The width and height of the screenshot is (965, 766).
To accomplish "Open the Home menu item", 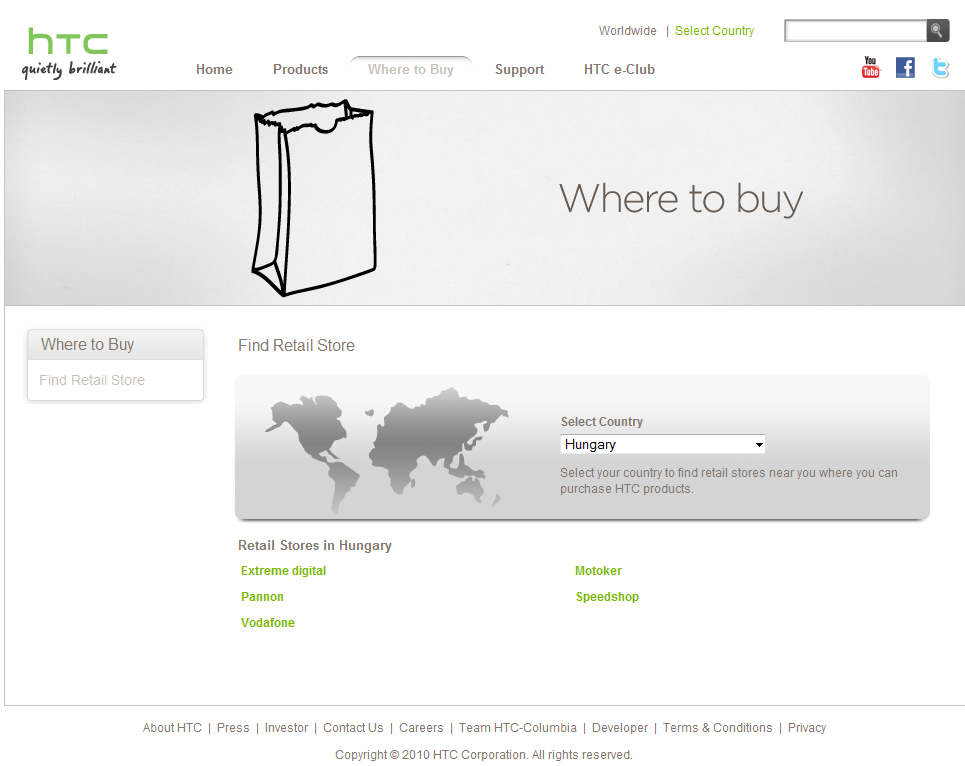I will click(214, 70).
